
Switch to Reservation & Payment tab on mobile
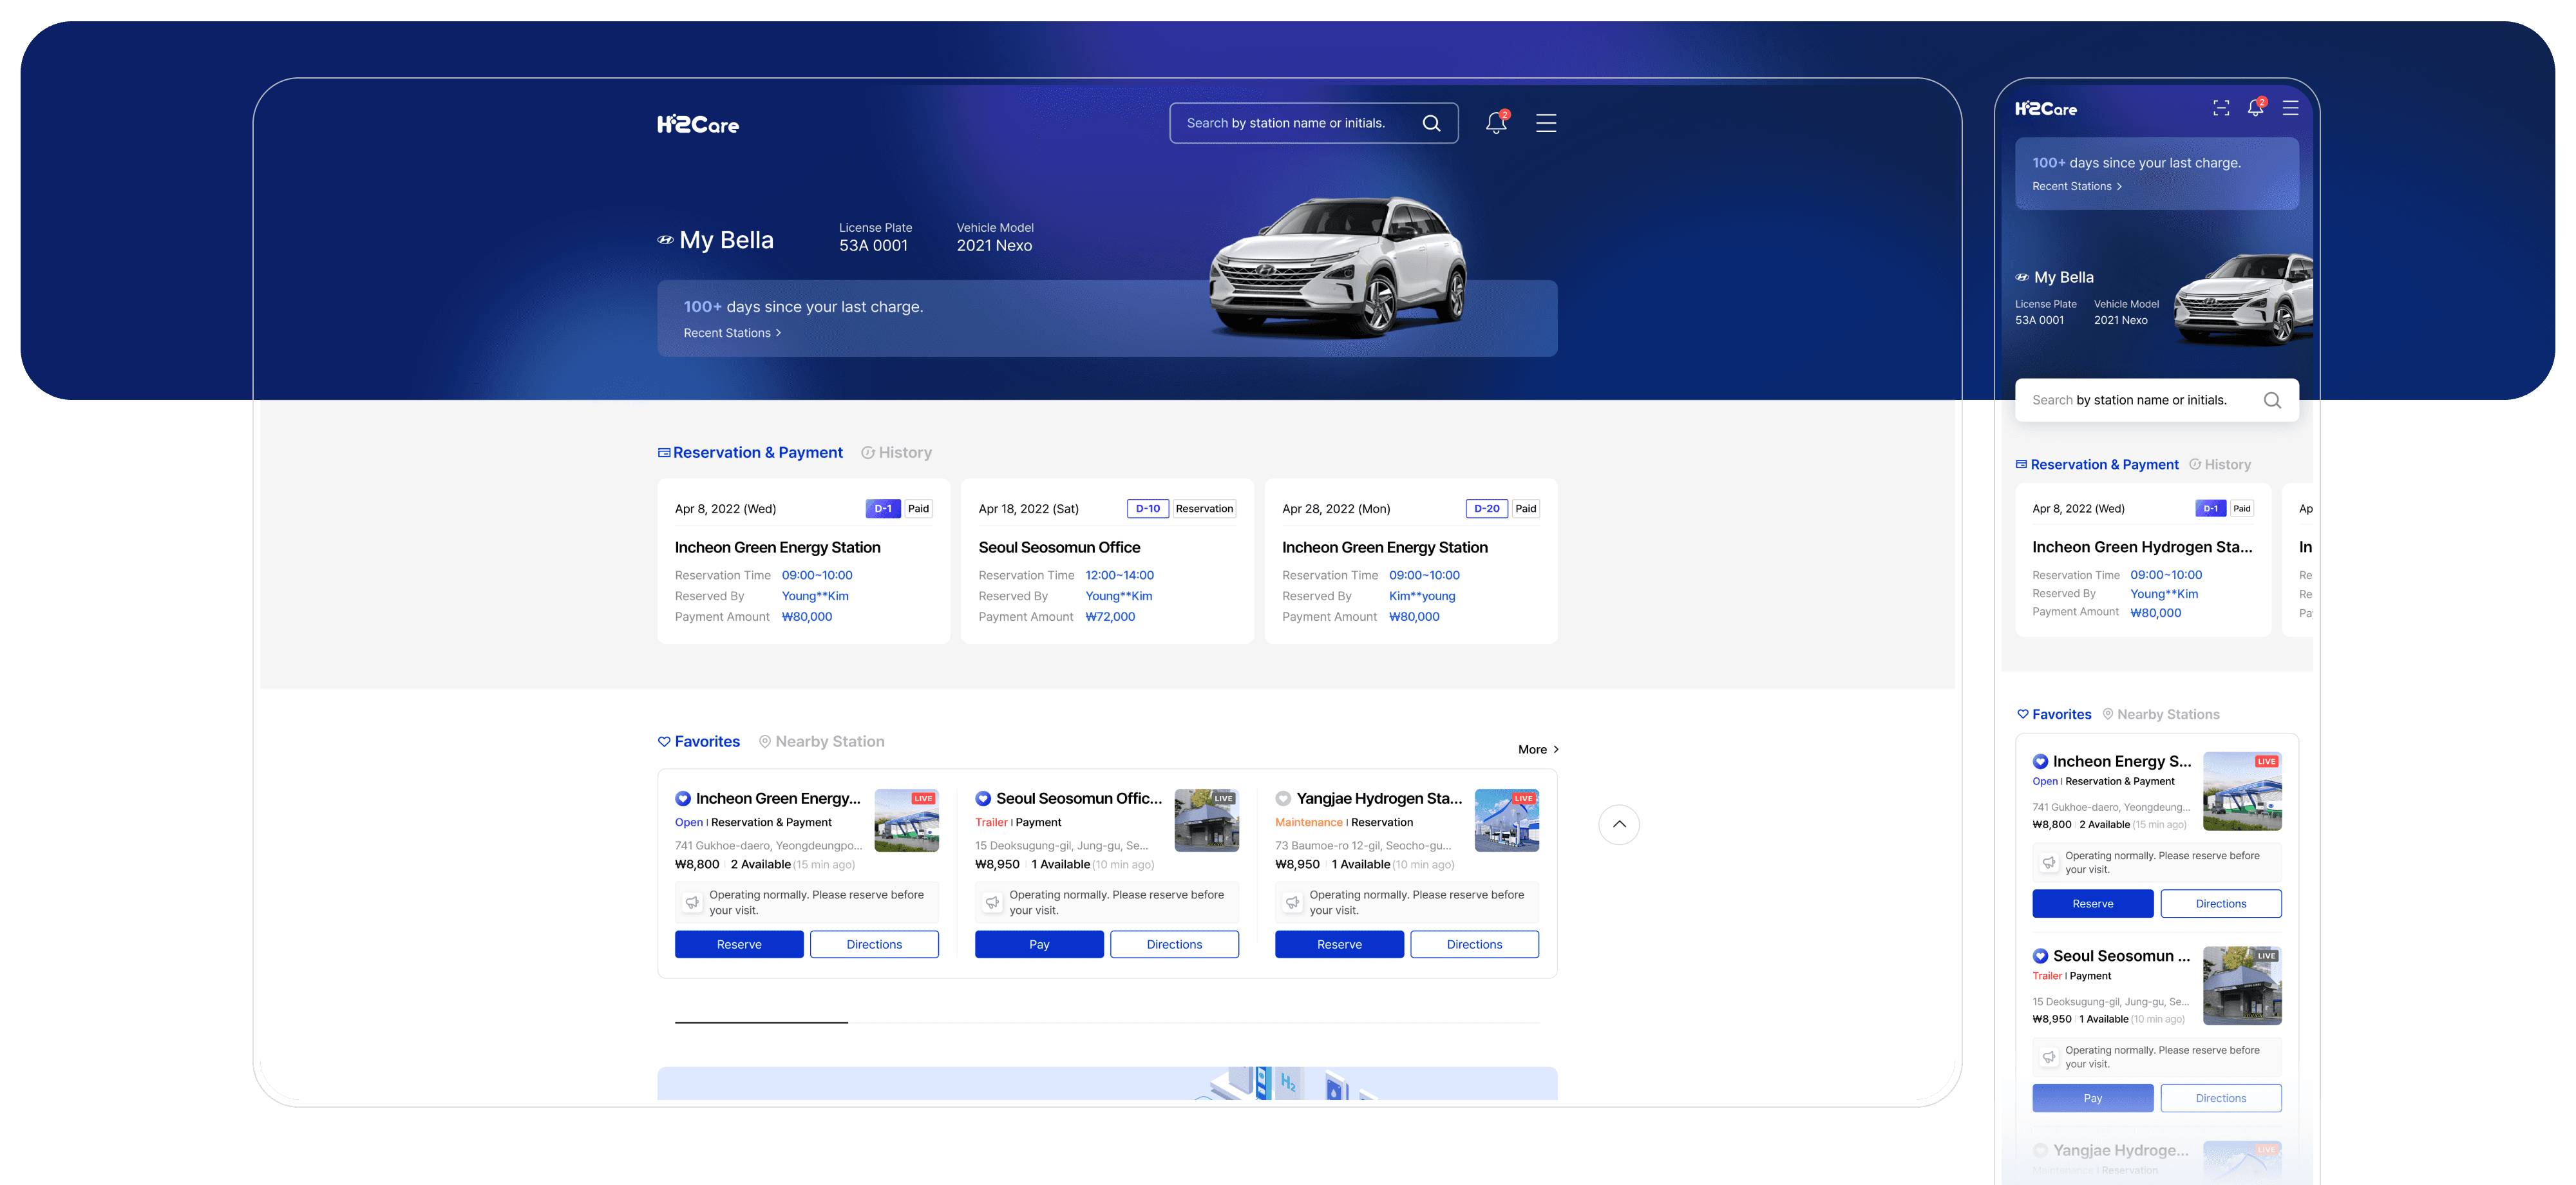coord(2097,464)
